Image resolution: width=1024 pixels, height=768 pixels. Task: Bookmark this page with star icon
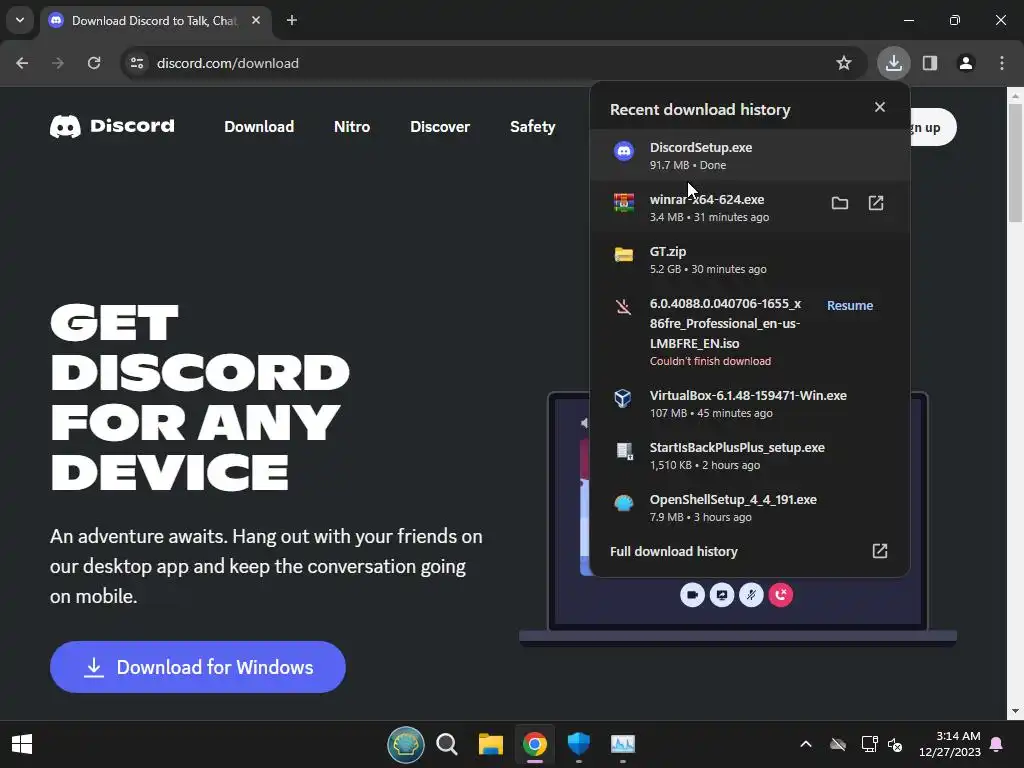click(x=844, y=63)
